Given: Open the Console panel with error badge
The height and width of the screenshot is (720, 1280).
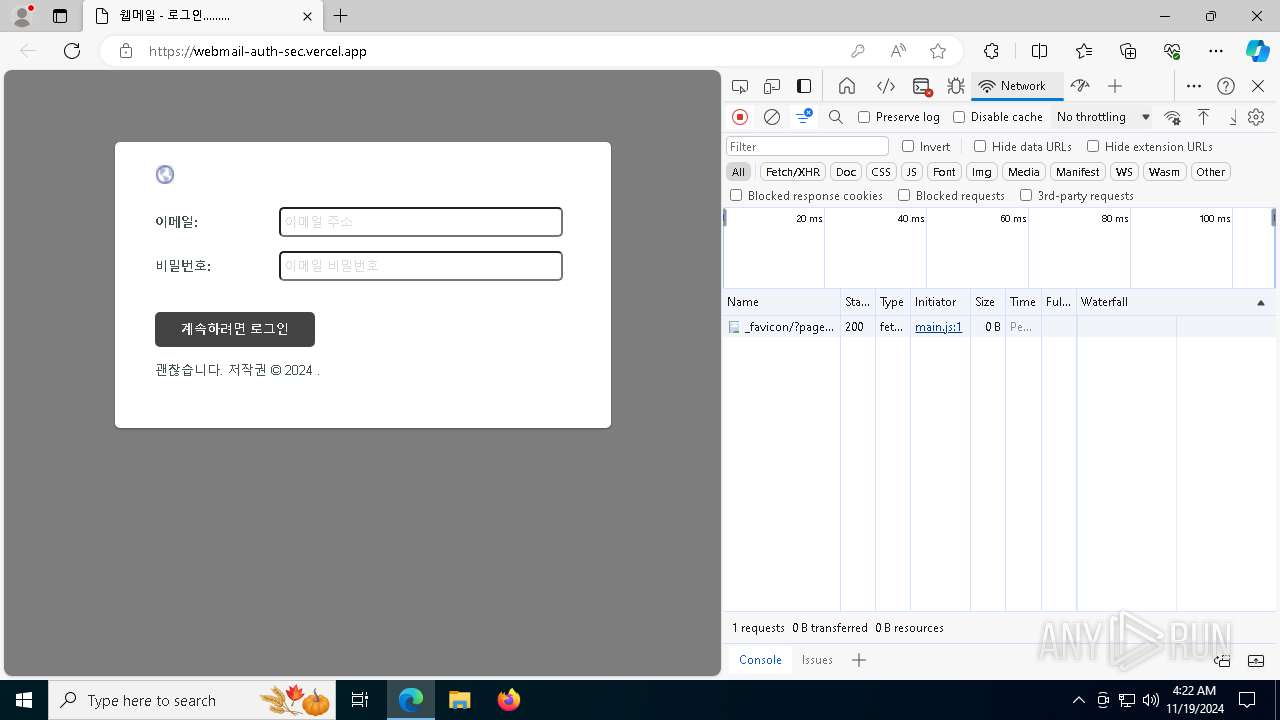Looking at the screenshot, I should [922, 86].
